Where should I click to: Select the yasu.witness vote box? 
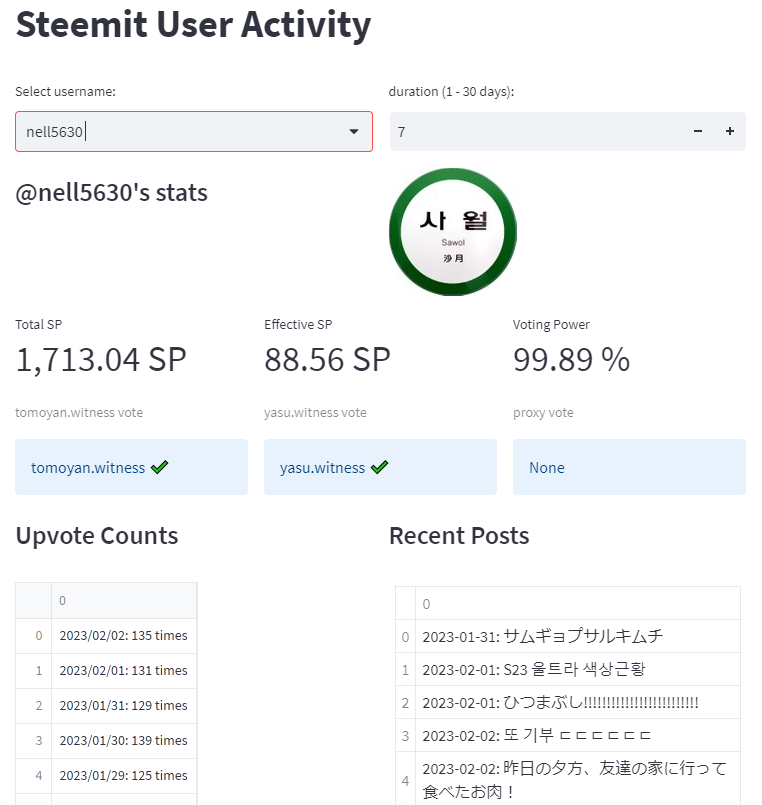point(380,467)
